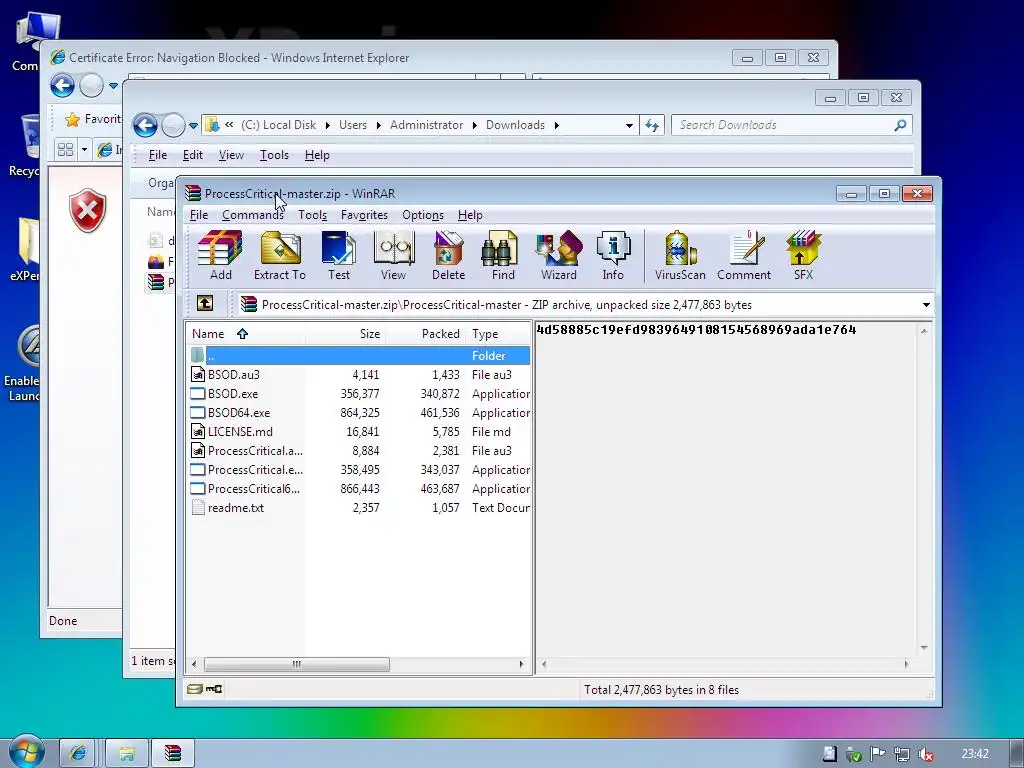
Task: Click the Windows Explorer taskbar button
Action: pyautogui.click(x=126, y=753)
